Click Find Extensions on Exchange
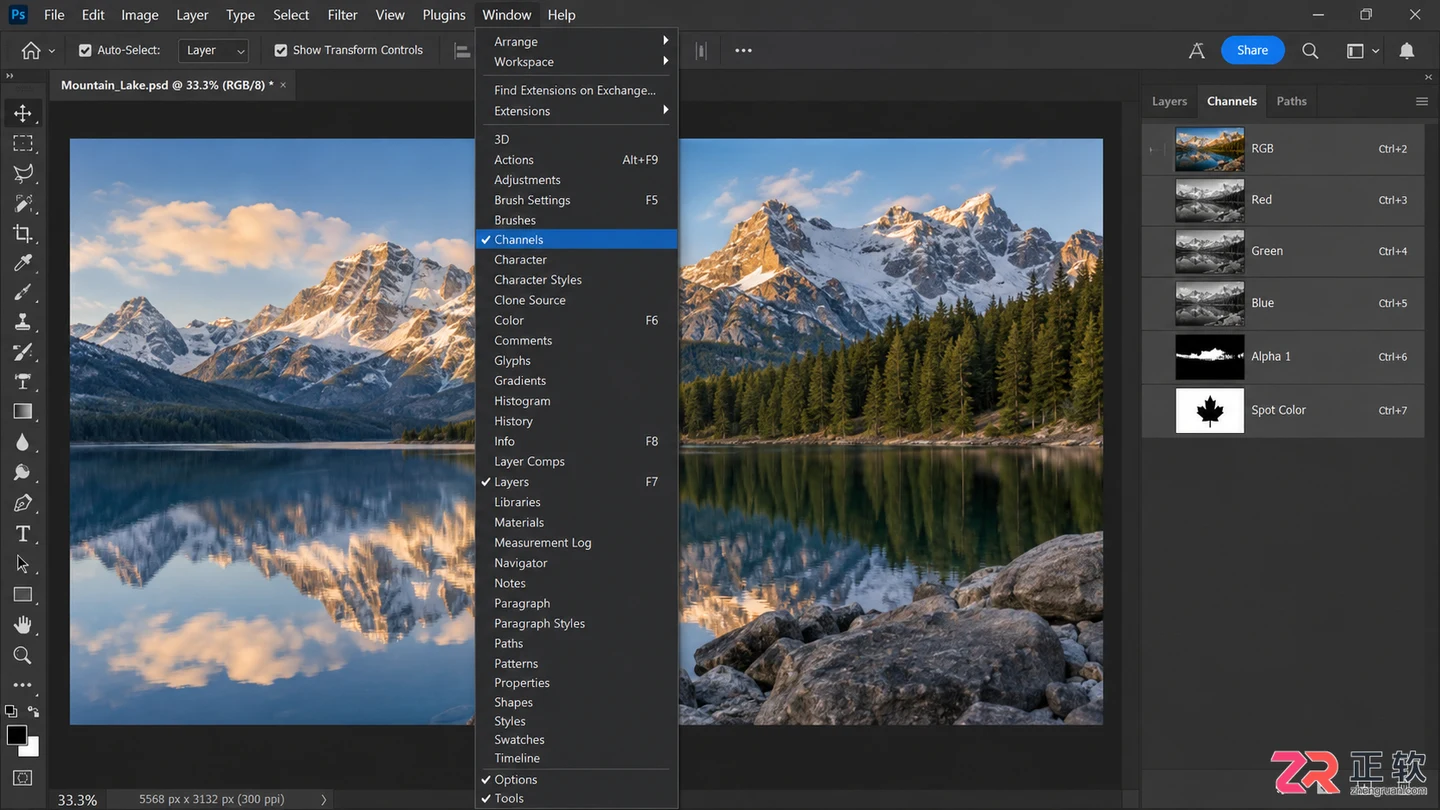This screenshot has width=1440, height=810. [577, 90]
